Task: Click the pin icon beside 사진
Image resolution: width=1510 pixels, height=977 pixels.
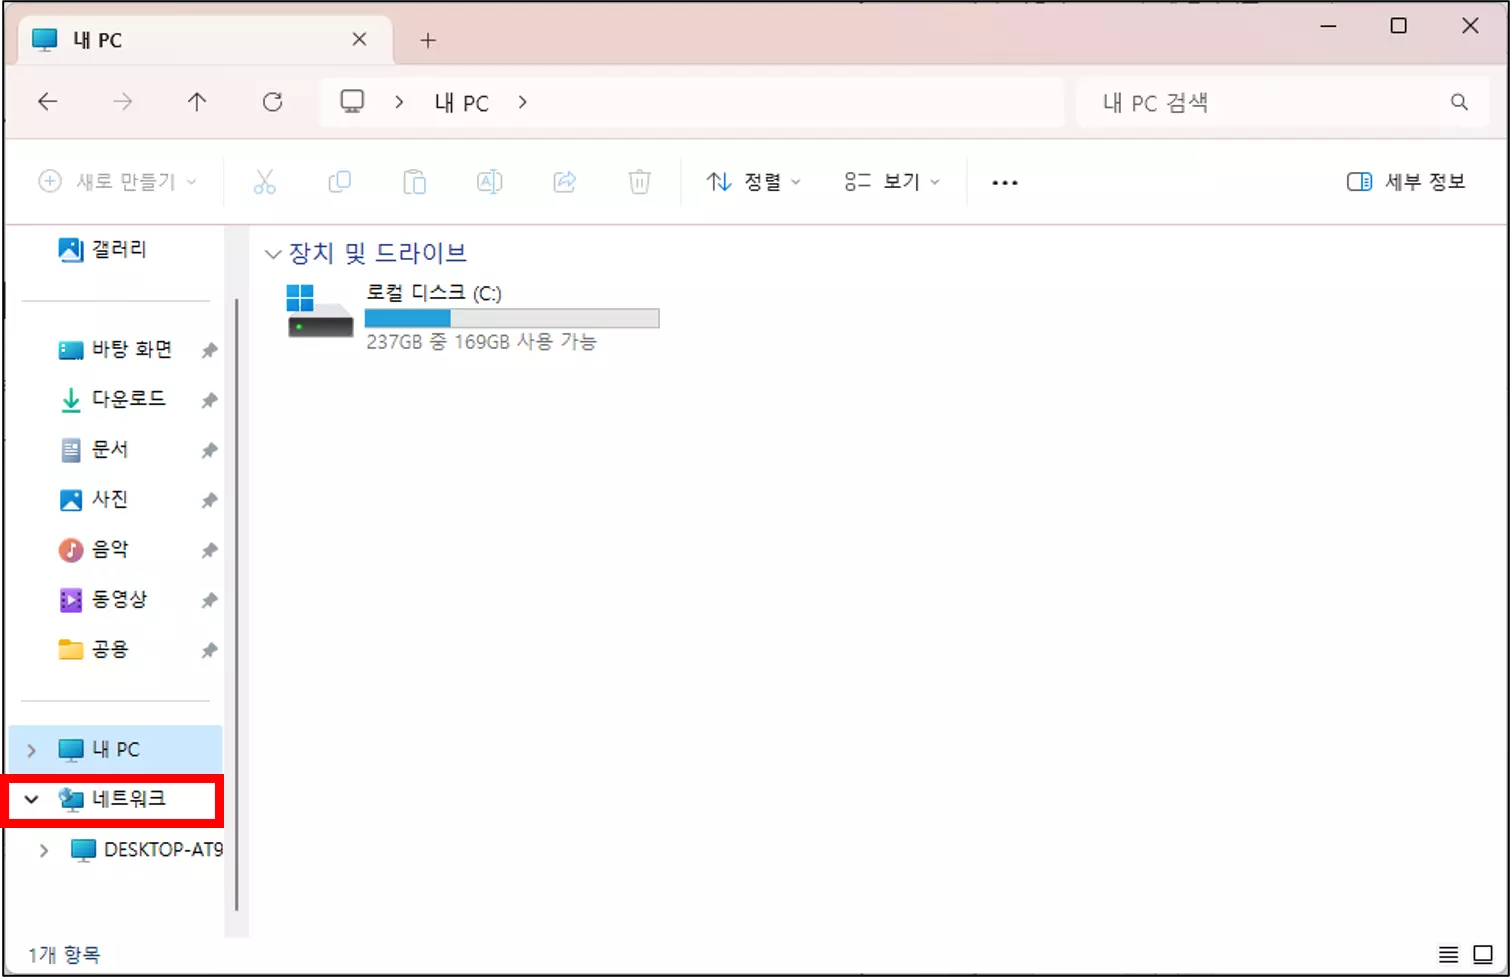Action: pos(209,500)
